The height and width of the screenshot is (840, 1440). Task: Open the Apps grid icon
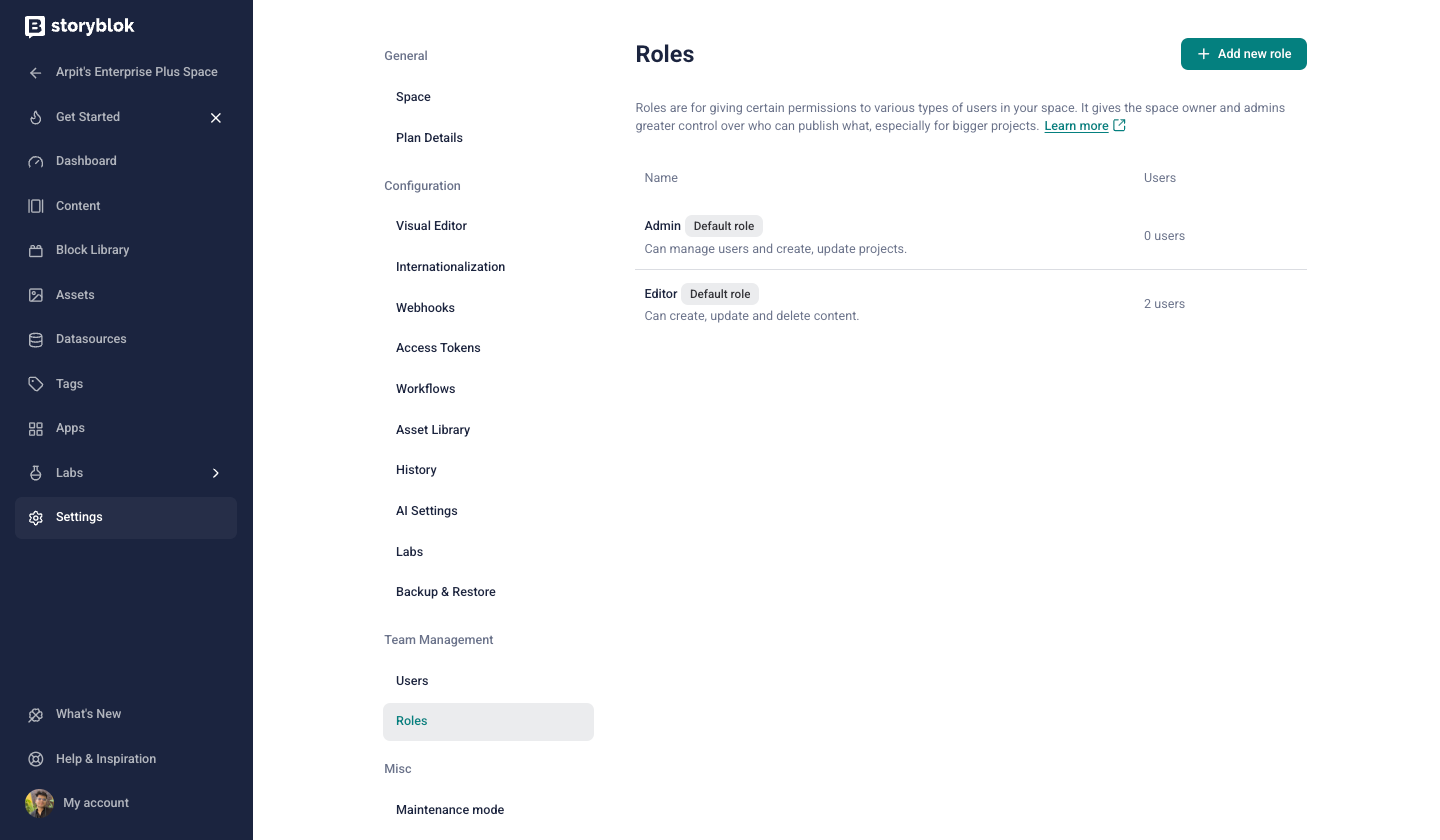(x=36, y=429)
